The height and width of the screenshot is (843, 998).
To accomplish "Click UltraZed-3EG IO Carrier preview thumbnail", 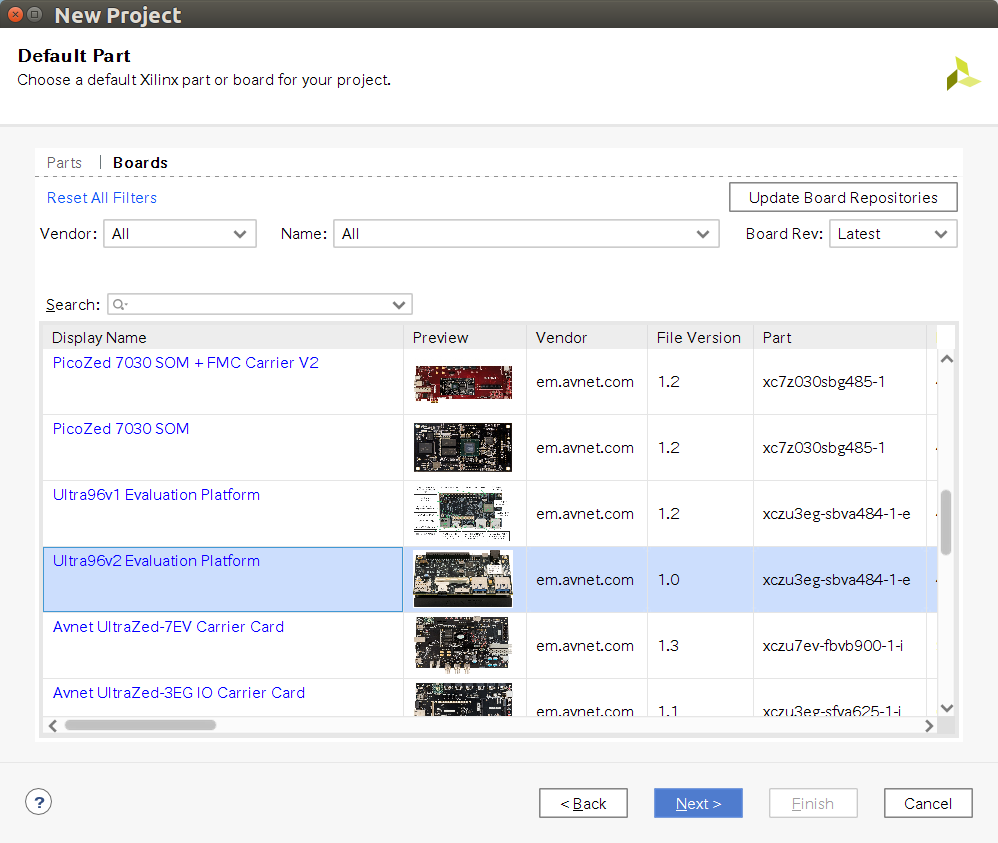I will click(x=463, y=700).
